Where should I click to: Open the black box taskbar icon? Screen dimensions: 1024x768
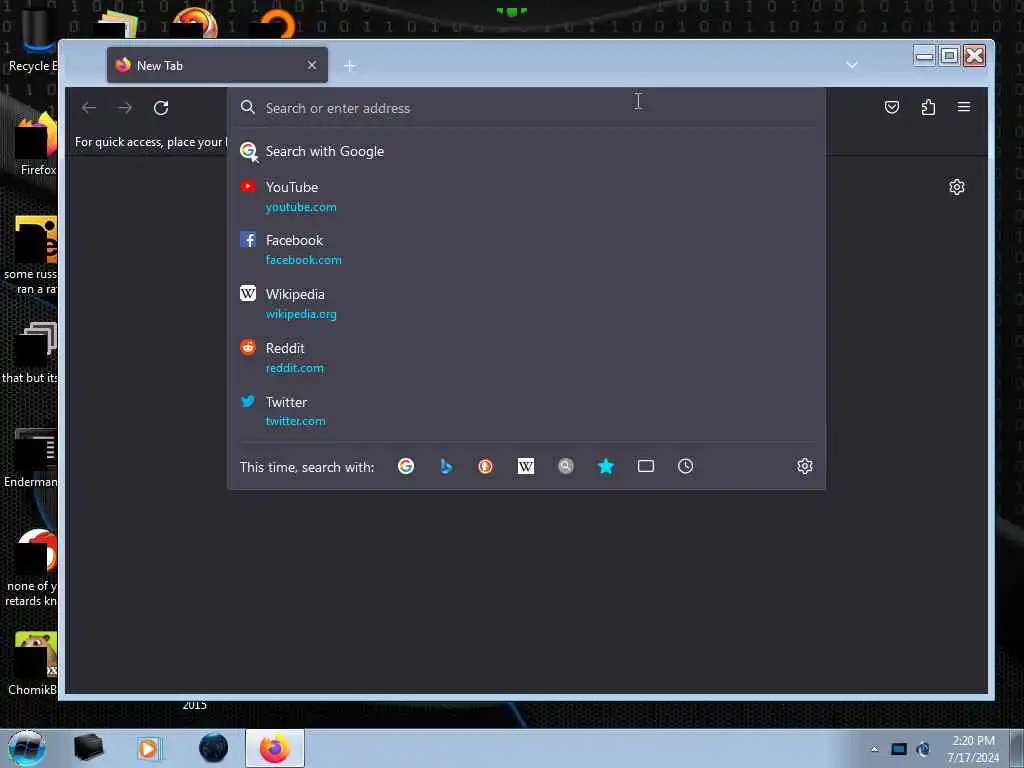[88, 748]
